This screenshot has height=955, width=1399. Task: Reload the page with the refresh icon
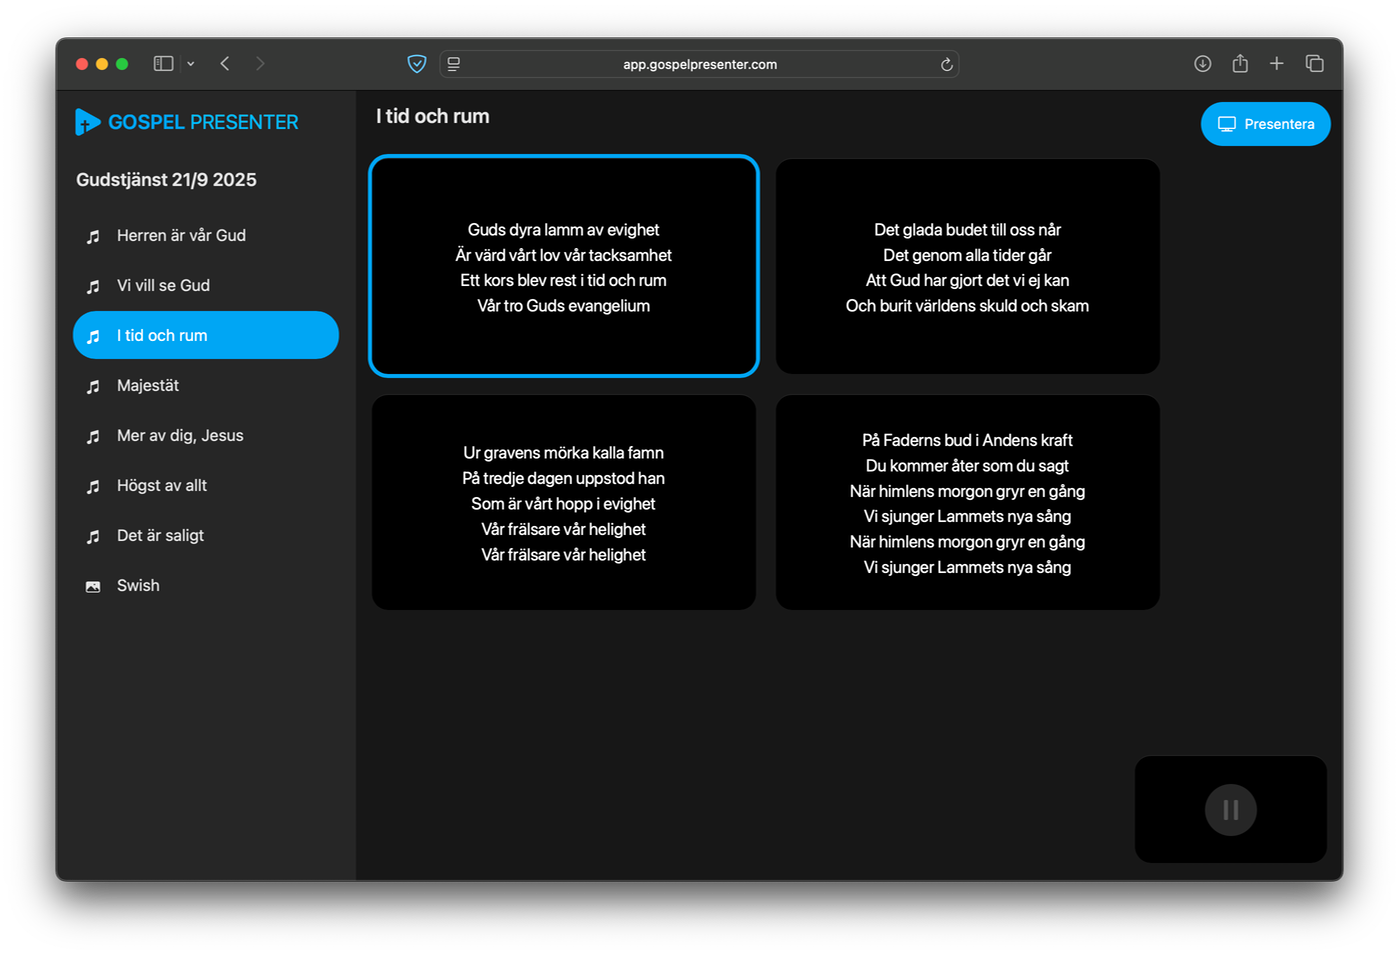(946, 64)
